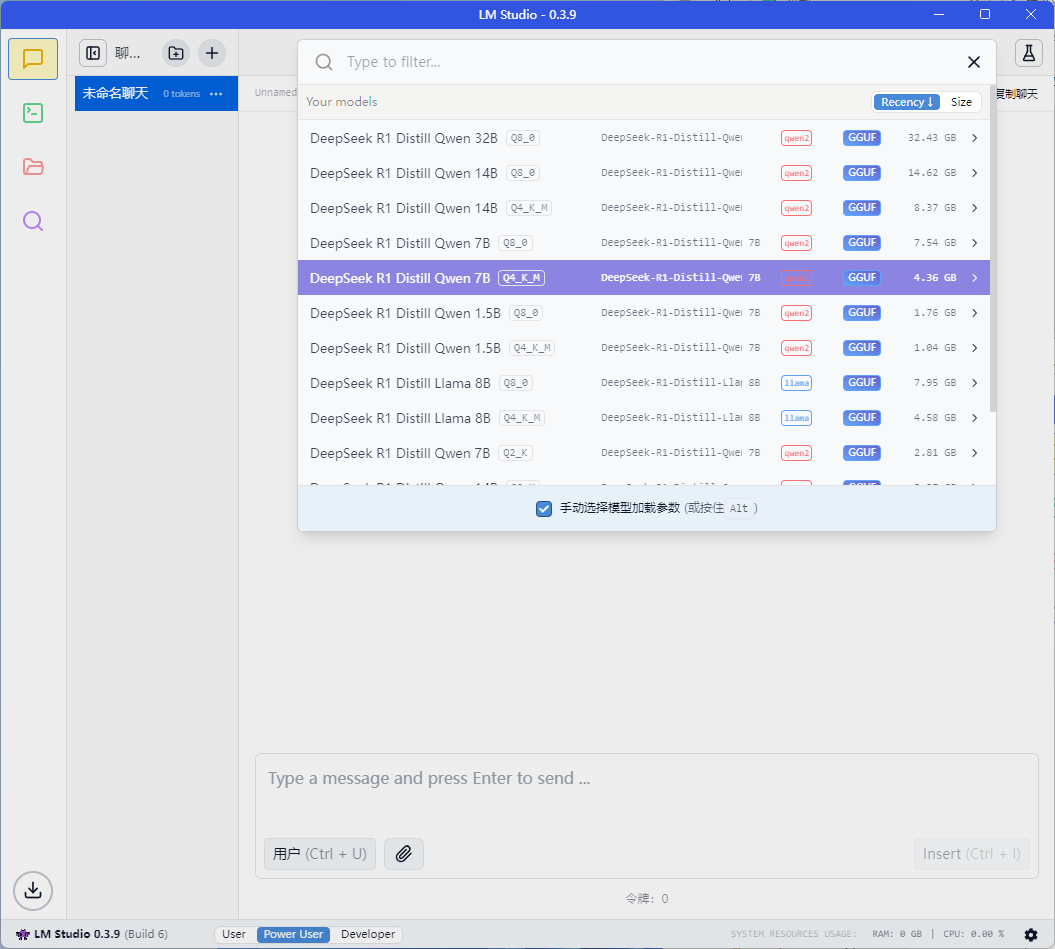This screenshot has width=1055, height=949.
Task: Click the 4.36 GB size value
Action: click(x=935, y=278)
